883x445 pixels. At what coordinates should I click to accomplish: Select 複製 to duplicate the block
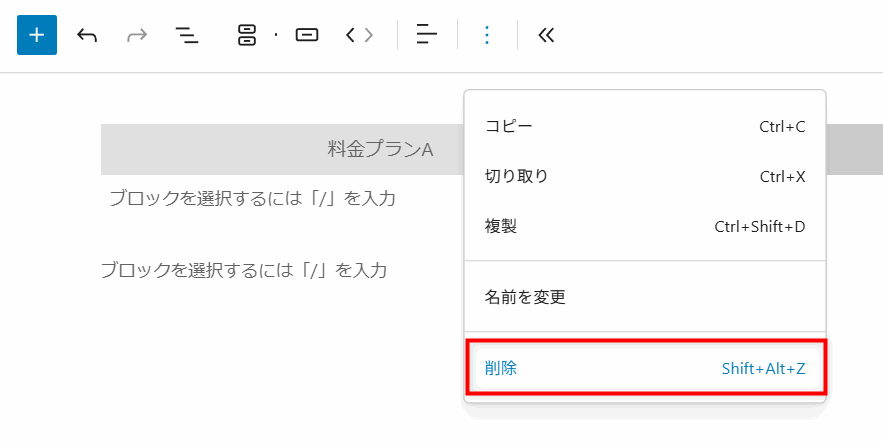tap(645, 226)
